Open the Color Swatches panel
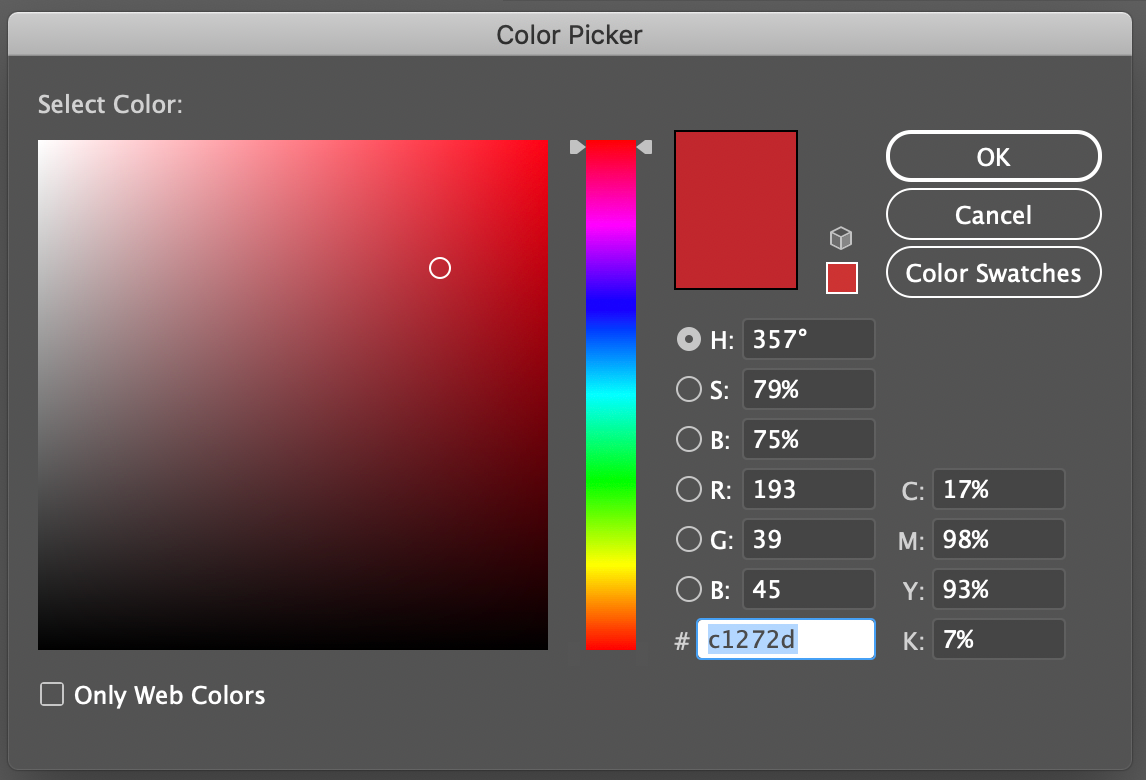The height and width of the screenshot is (780, 1146). 993,272
